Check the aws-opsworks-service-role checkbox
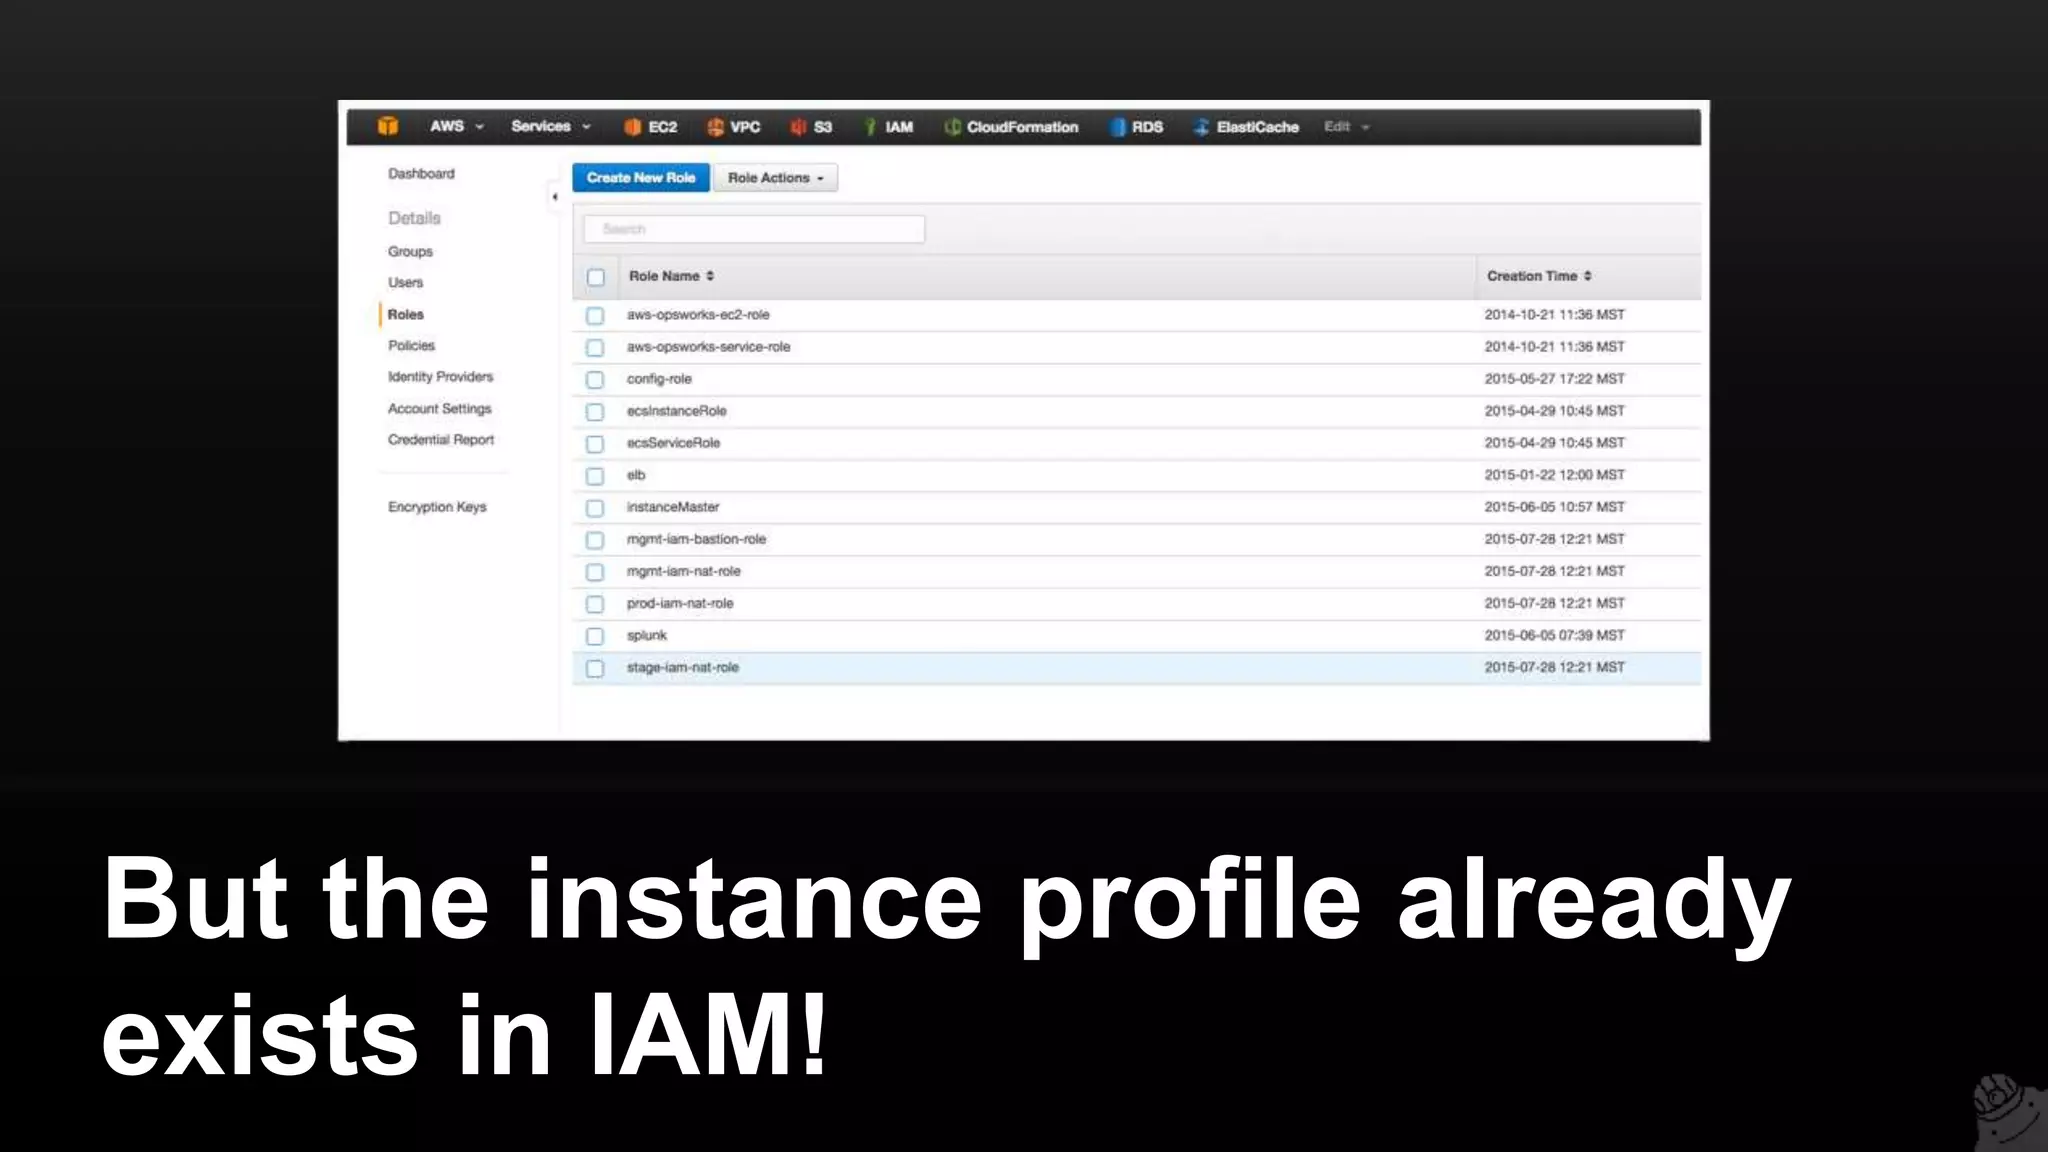 point(595,347)
